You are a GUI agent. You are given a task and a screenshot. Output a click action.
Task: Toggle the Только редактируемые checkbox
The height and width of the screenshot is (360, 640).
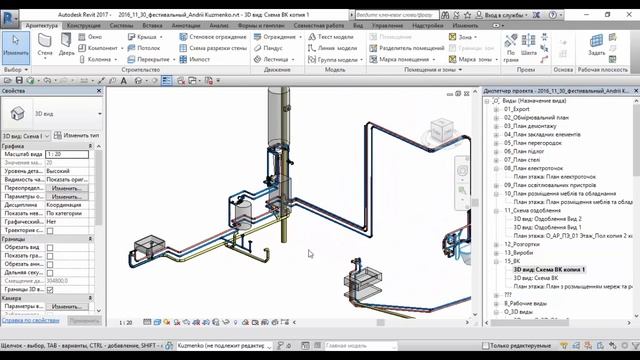click(x=485, y=346)
